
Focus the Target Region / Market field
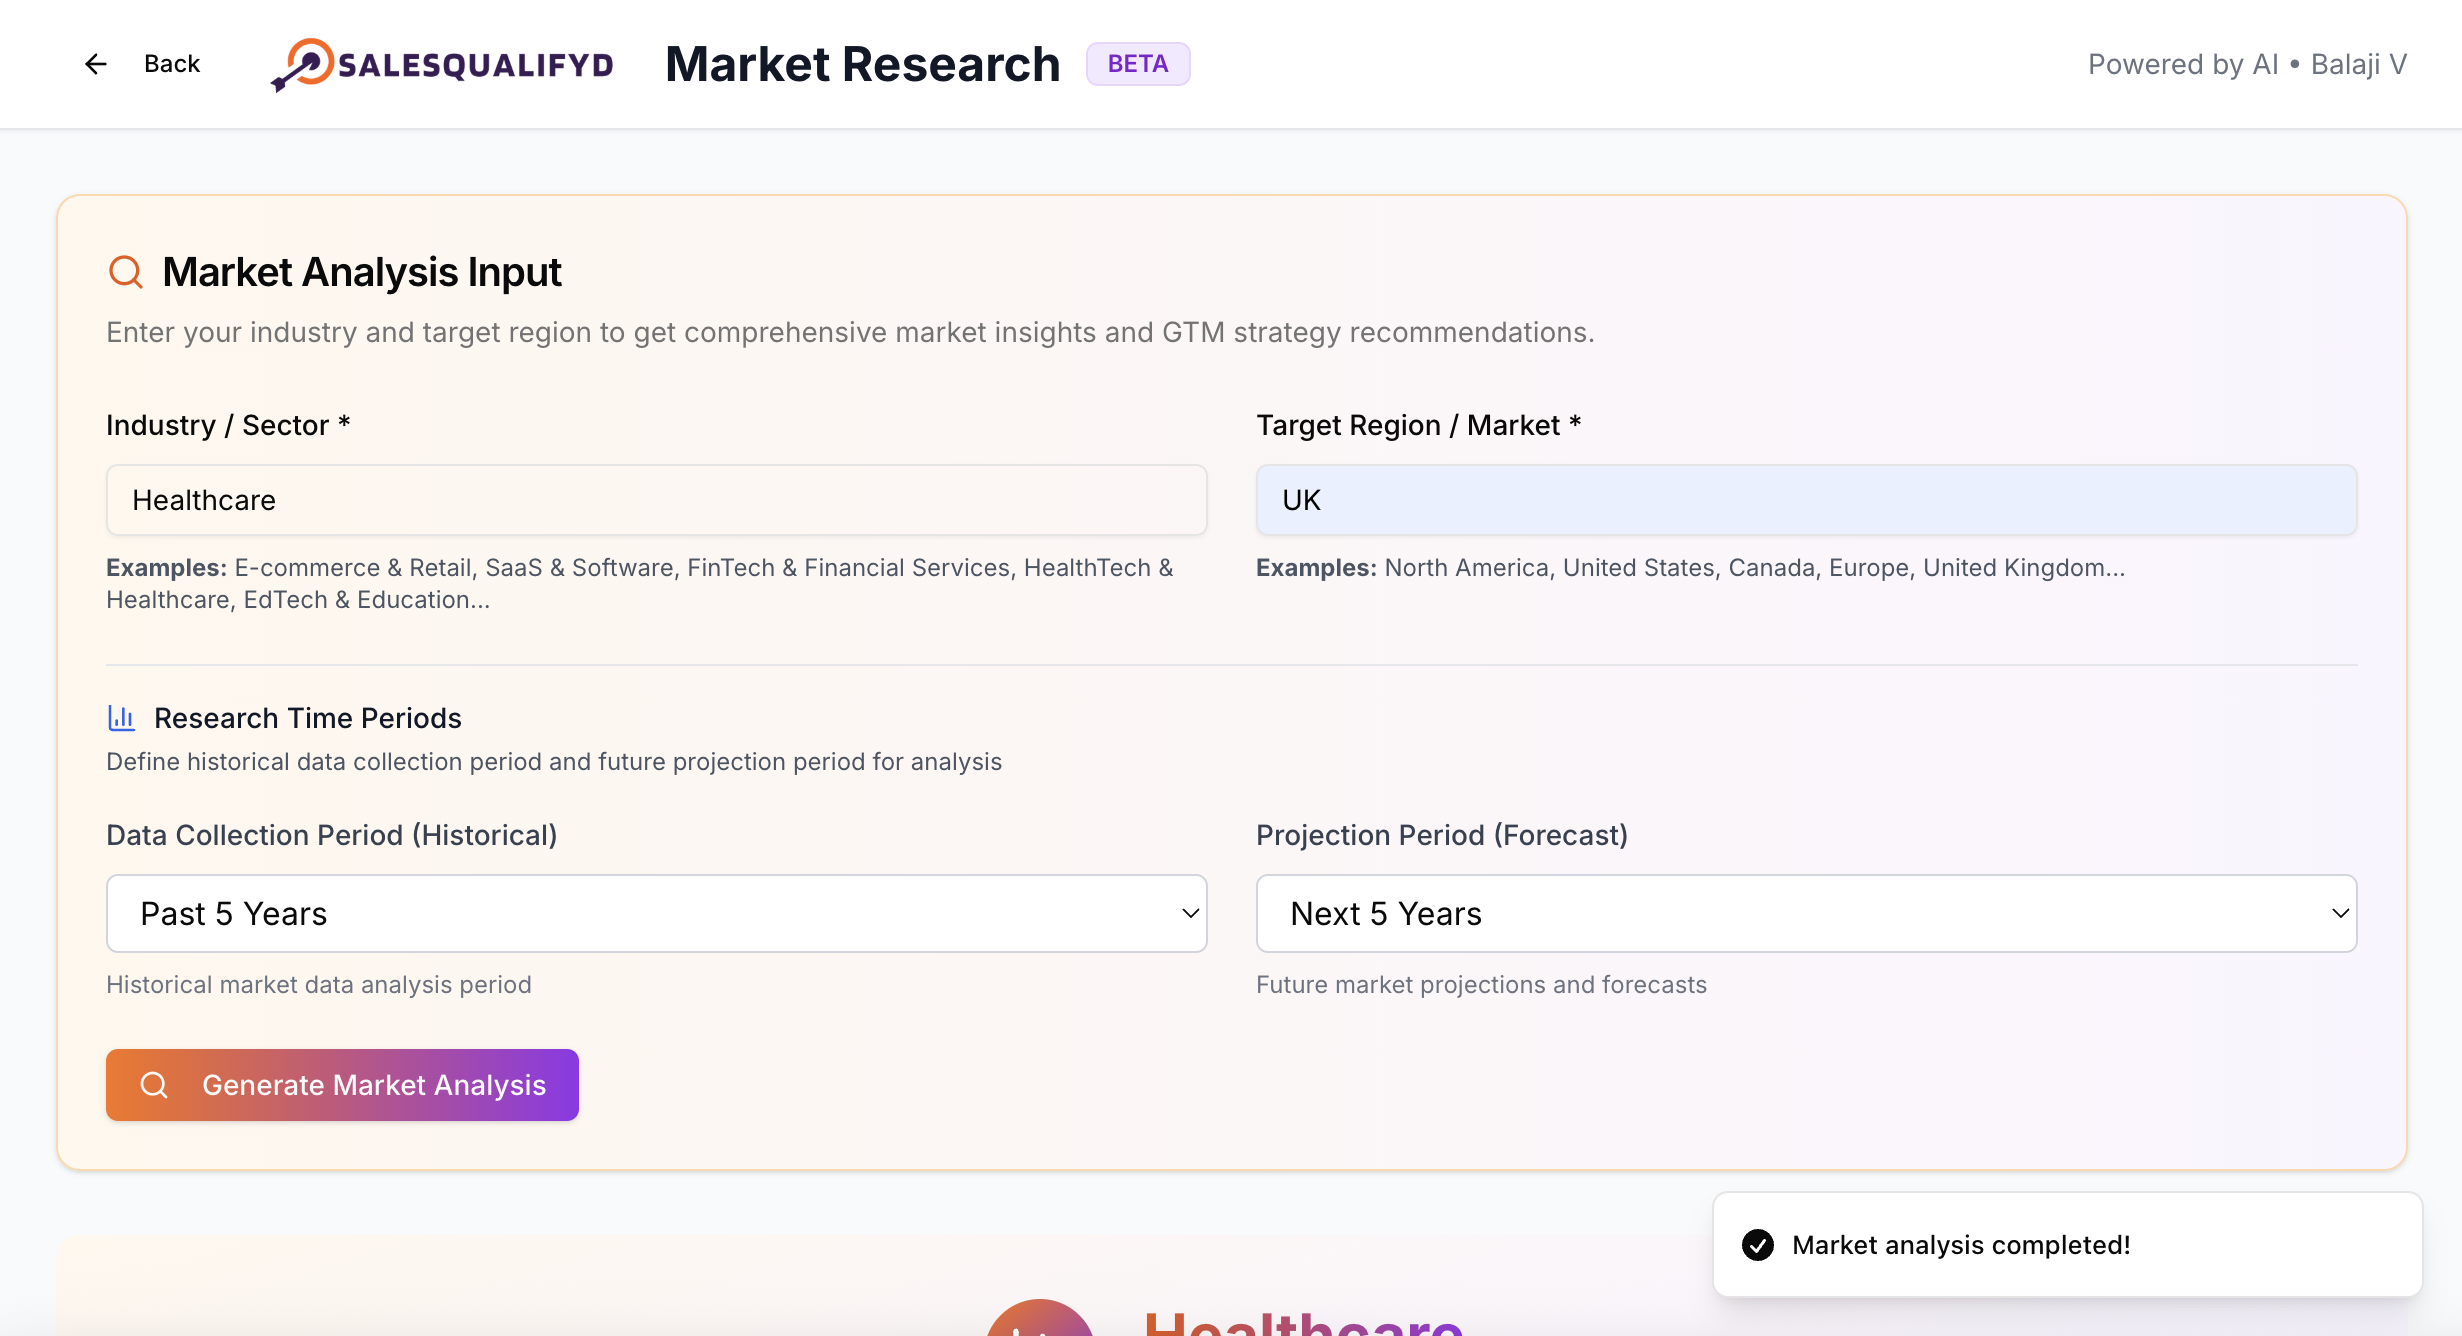point(1806,500)
